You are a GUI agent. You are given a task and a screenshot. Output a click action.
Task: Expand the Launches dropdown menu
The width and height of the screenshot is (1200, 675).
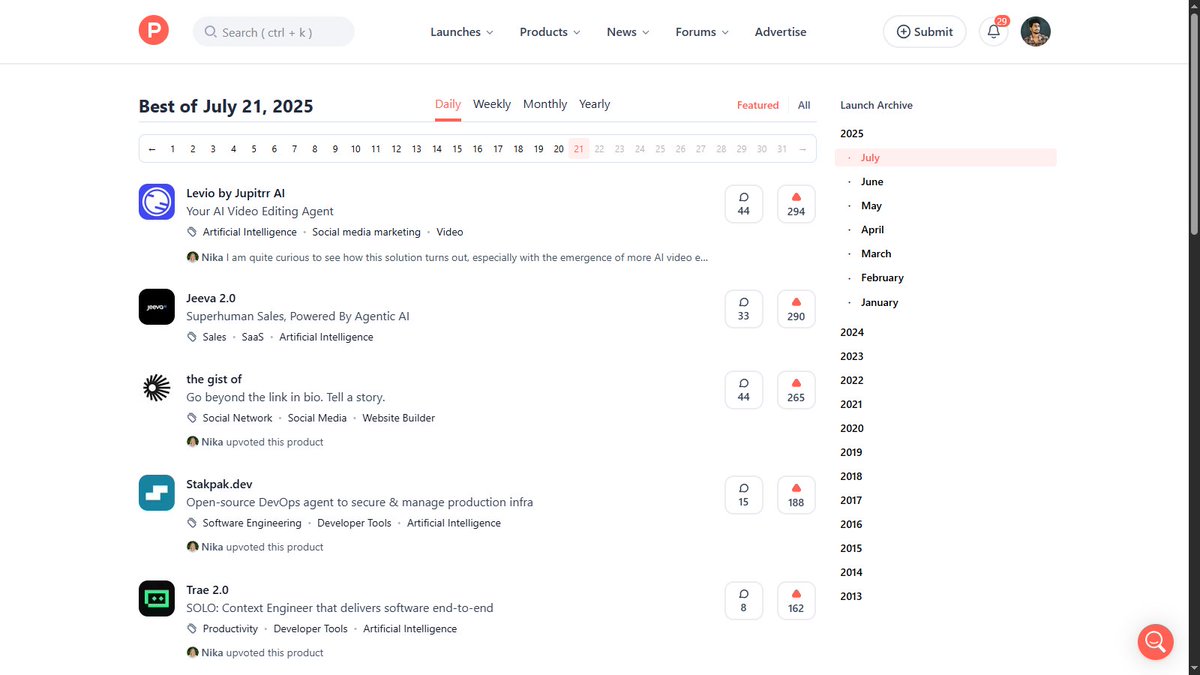[462, 32]
